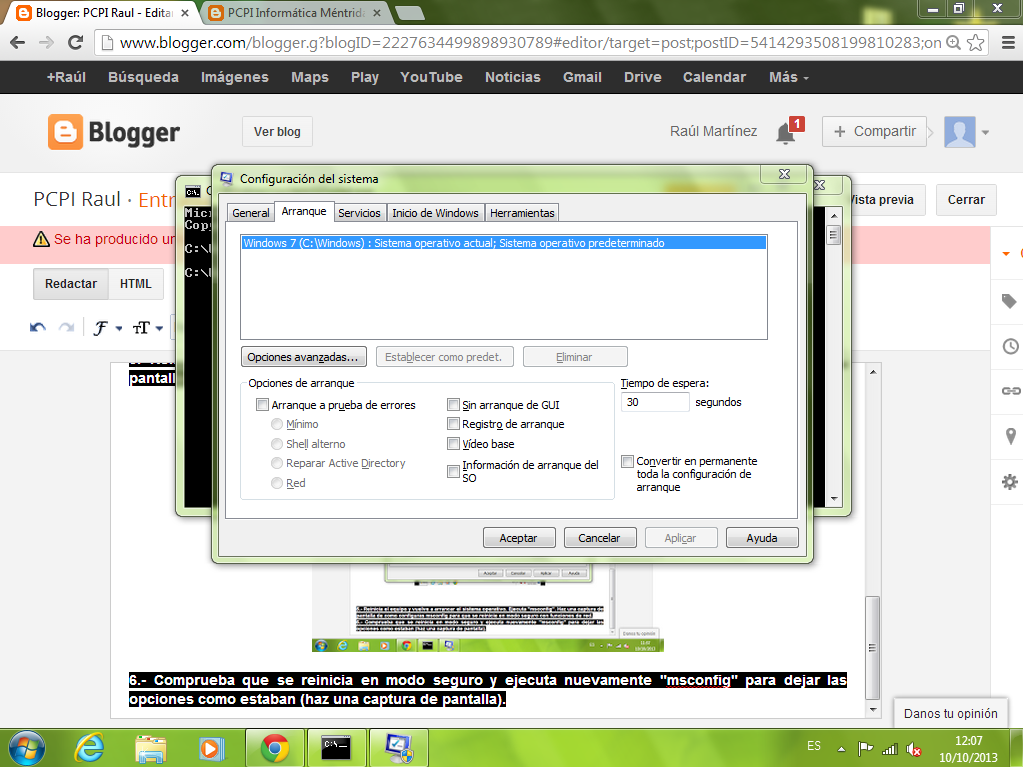
Task: Check Vídeo base option
Action: click(x=453, y=444)
